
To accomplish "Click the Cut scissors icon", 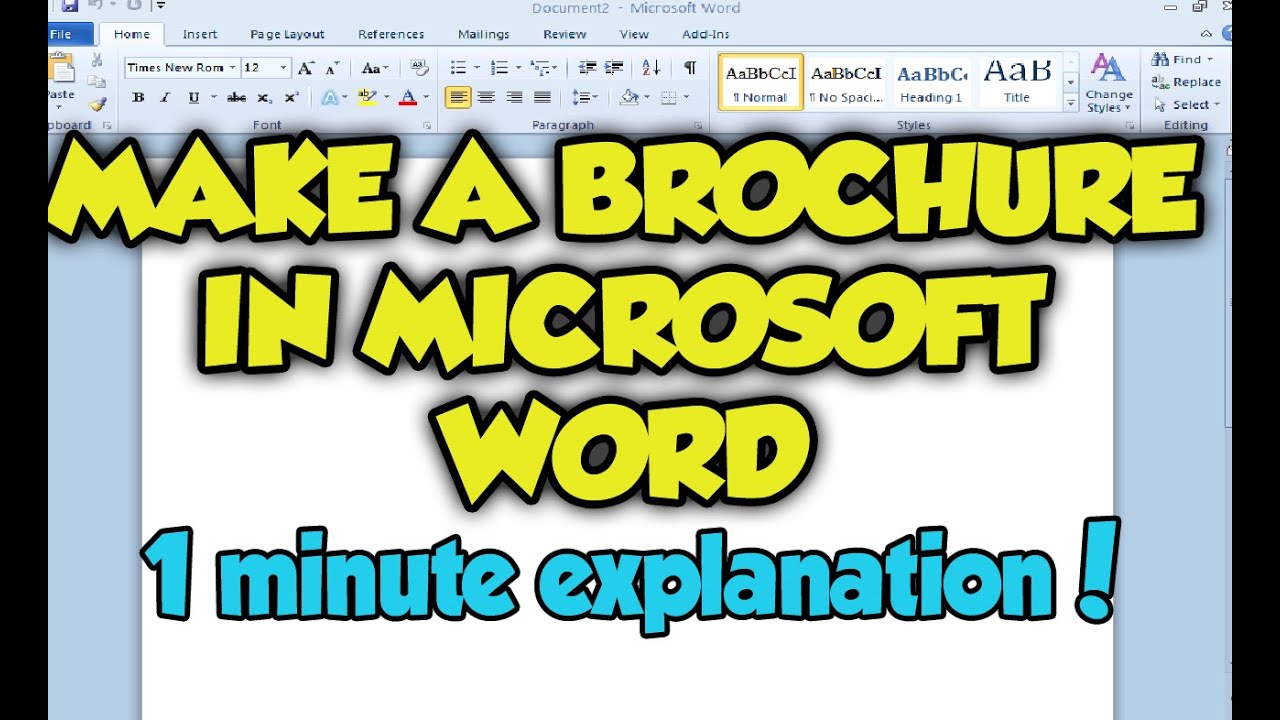I will tap(97, 60).
